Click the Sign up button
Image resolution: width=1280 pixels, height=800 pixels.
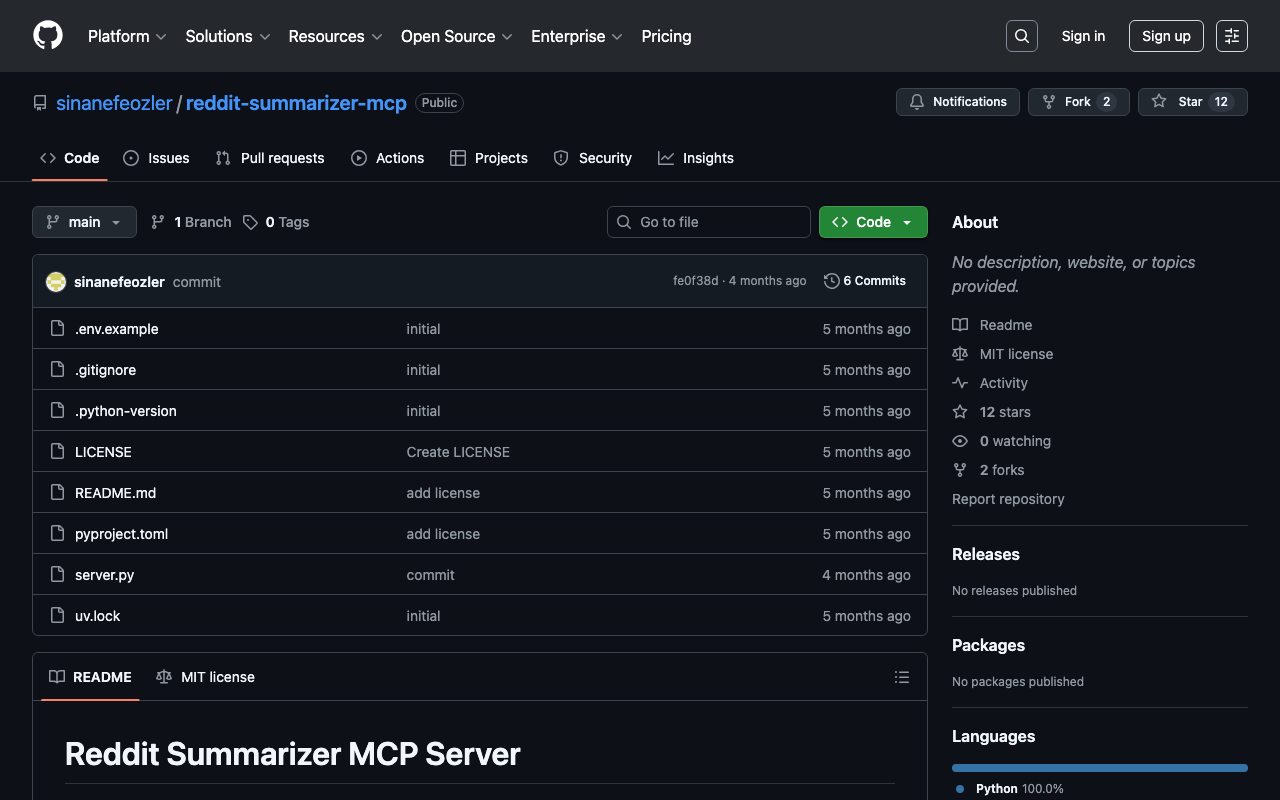[1166, 36]
